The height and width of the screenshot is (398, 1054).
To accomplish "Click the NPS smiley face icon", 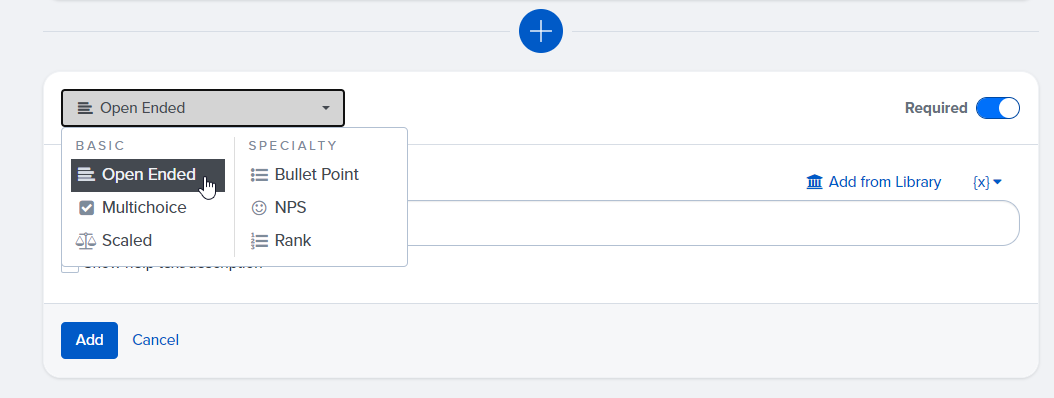I will click(259, 208).
